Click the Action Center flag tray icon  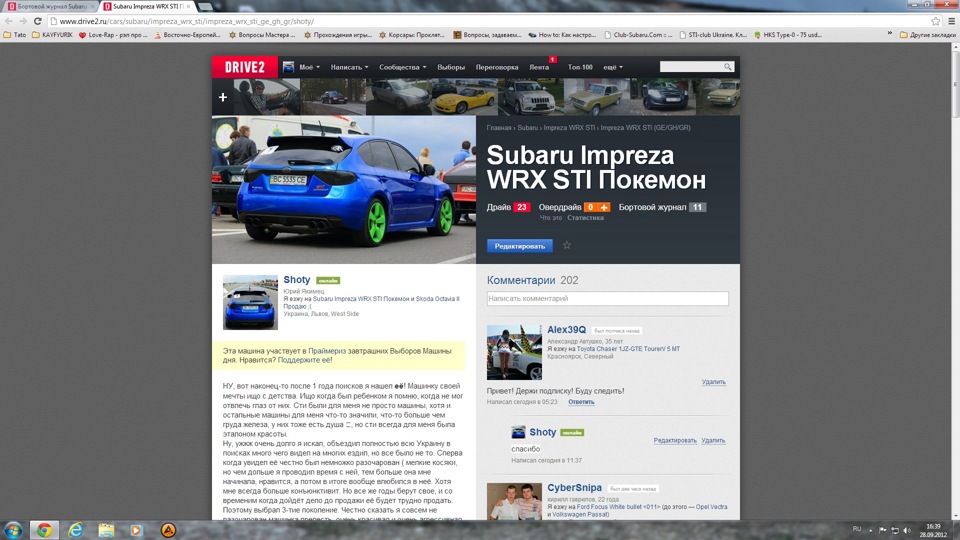click(x=882, y=530)
